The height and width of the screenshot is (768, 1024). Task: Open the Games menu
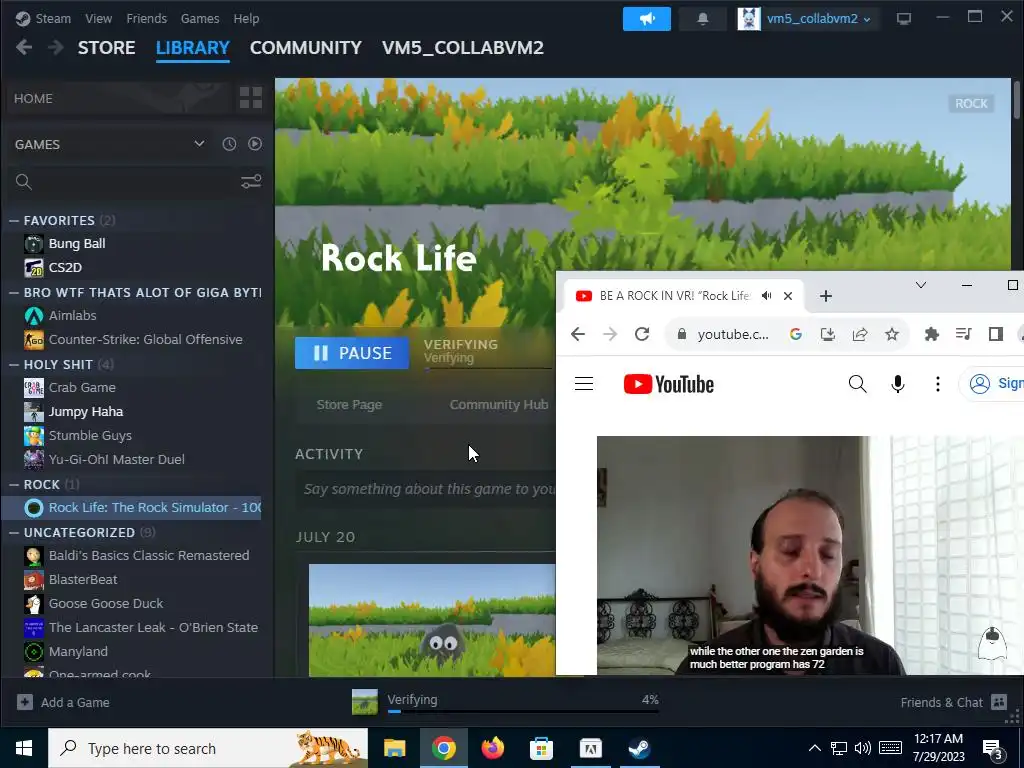pos(200,18)
